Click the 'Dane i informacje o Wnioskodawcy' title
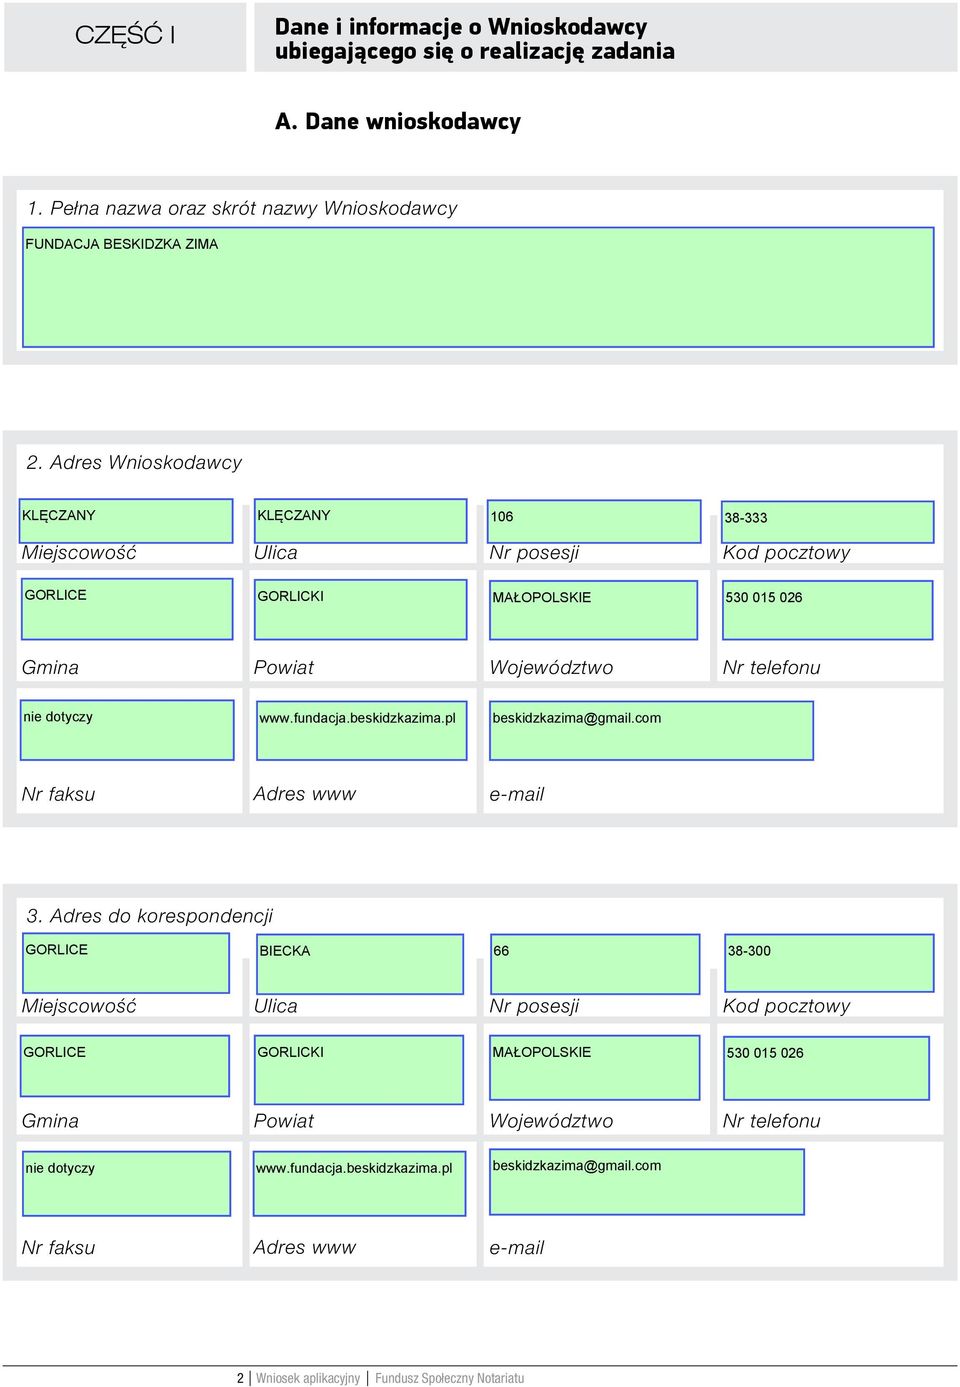 point(461,27)
